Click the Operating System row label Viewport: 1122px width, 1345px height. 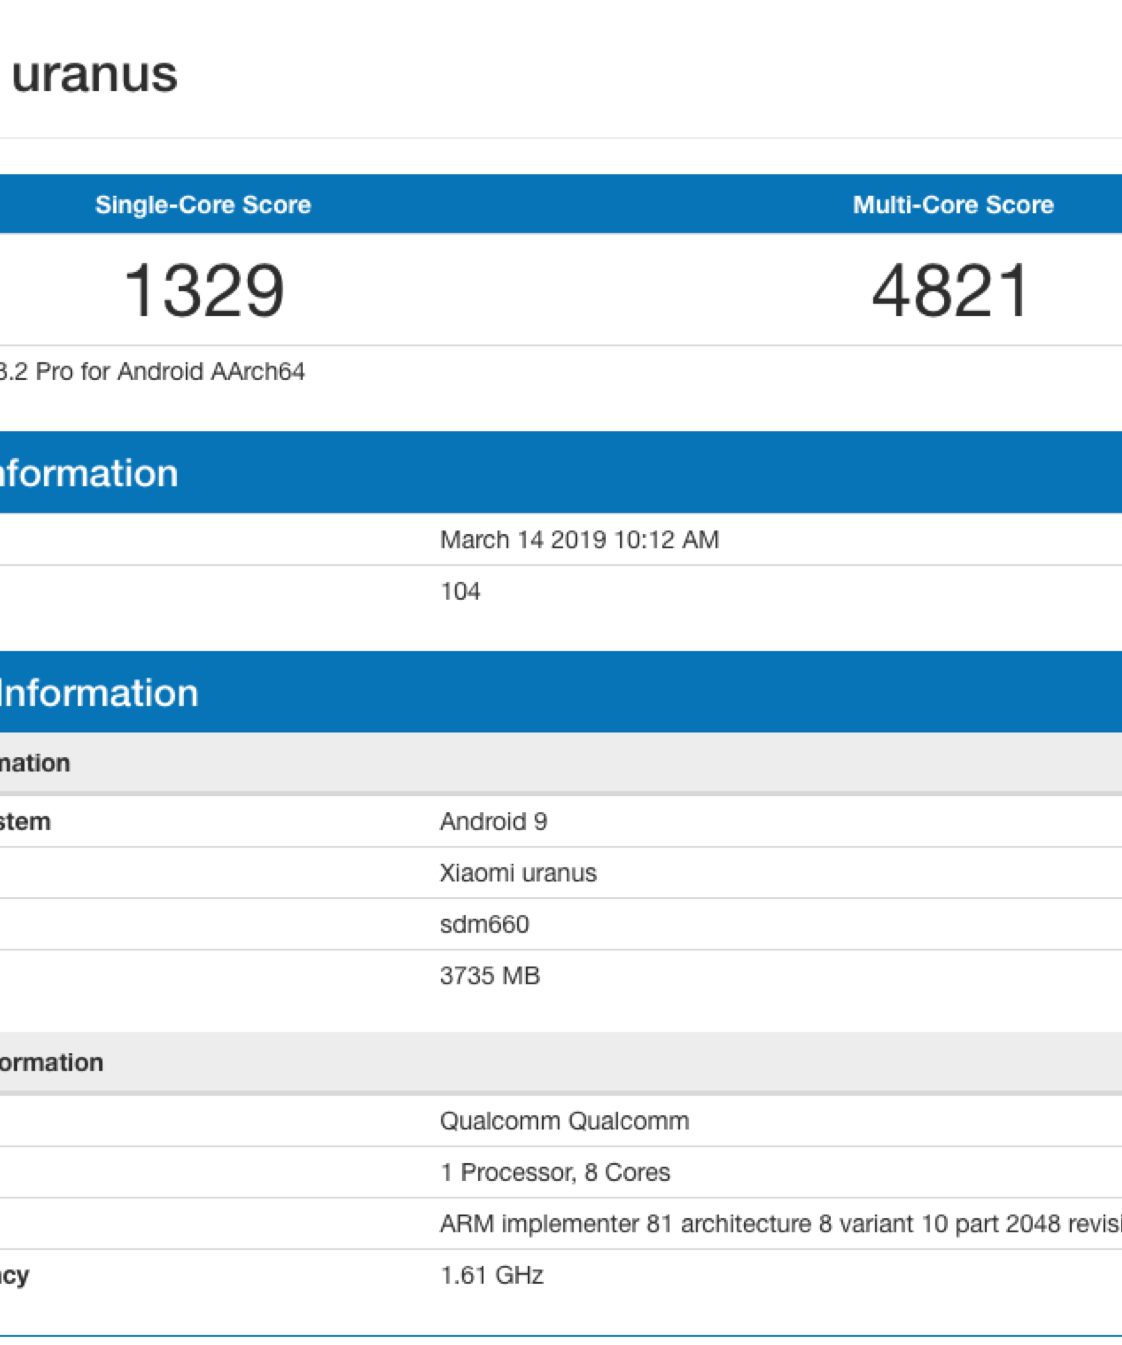(x=25, y=822)
